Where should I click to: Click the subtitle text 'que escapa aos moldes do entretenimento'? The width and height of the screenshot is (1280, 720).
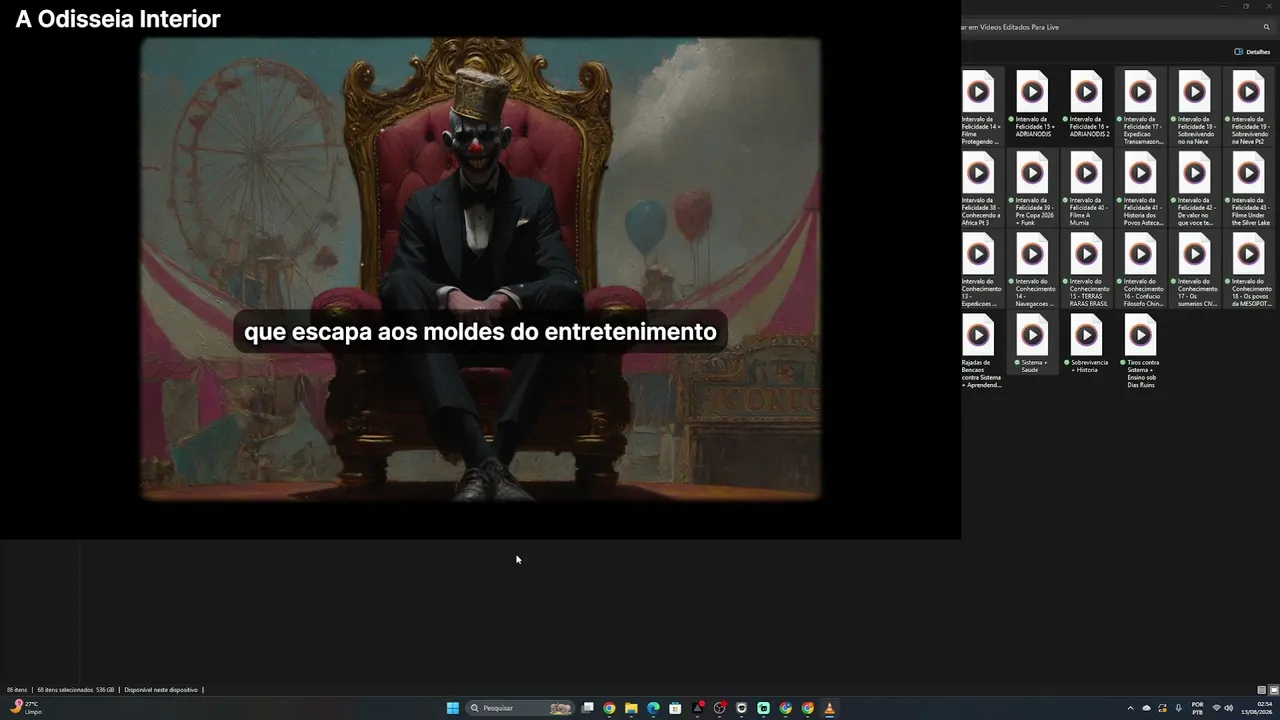point(480,332)
